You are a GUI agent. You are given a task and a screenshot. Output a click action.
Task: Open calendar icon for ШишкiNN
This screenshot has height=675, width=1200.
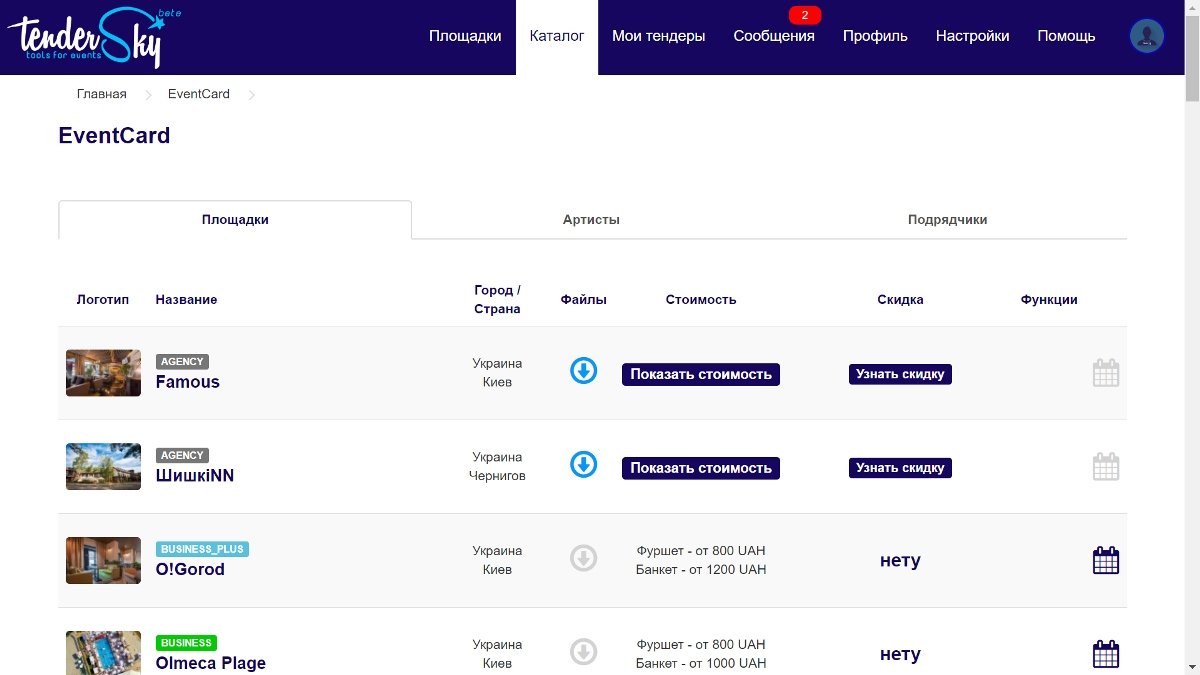coord(1105,467)
